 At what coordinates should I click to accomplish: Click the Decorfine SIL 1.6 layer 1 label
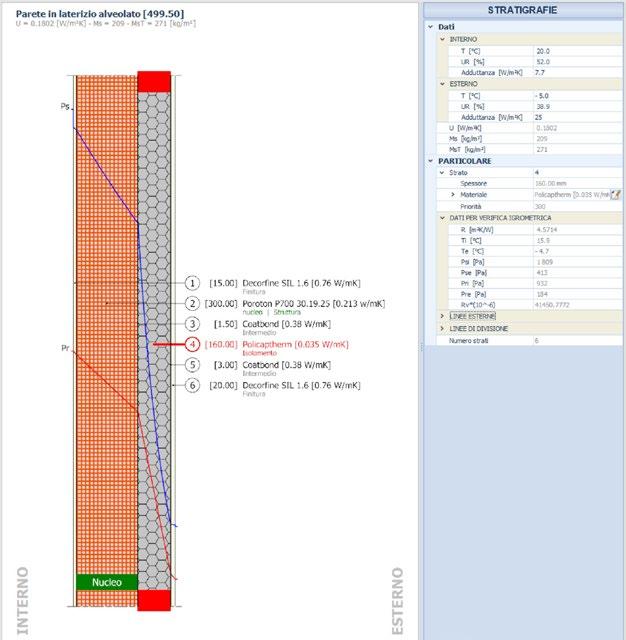point(301,283)
